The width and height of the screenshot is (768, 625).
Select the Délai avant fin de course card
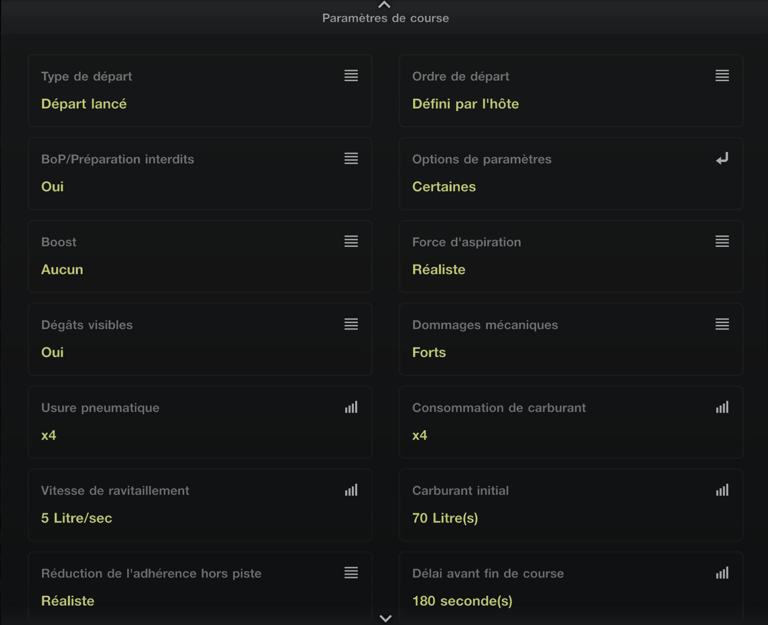(570, 587)
